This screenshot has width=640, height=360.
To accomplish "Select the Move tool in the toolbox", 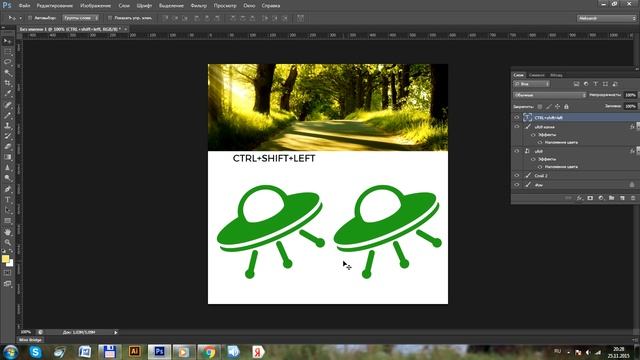I will [x=7, y=41].
